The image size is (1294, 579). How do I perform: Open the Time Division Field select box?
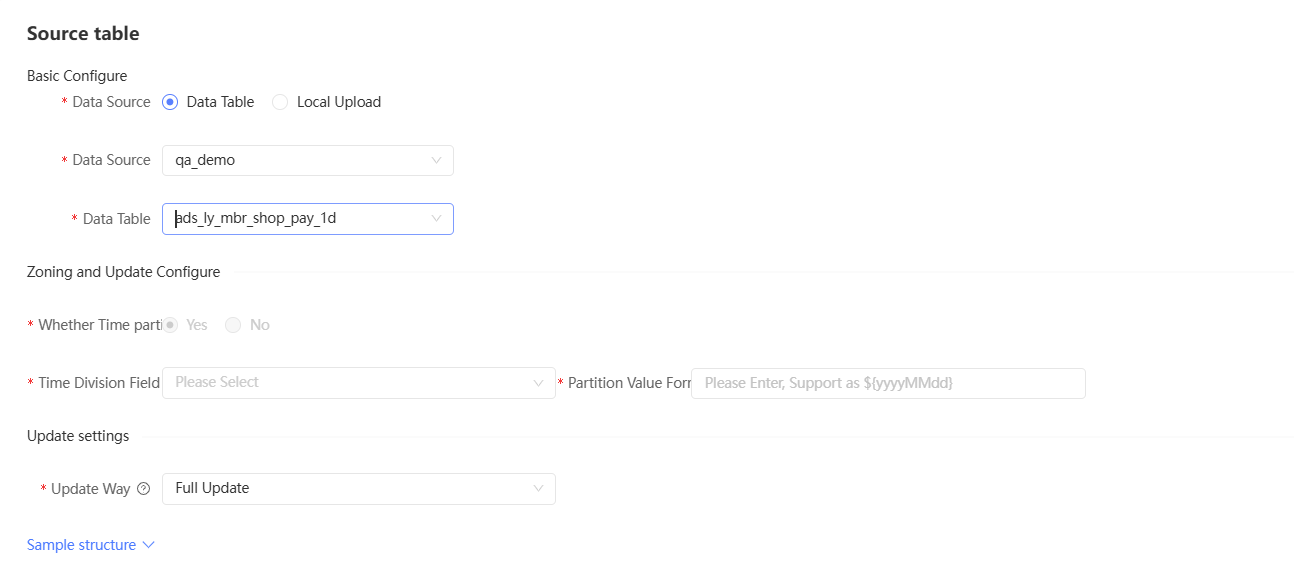point(350,383)
